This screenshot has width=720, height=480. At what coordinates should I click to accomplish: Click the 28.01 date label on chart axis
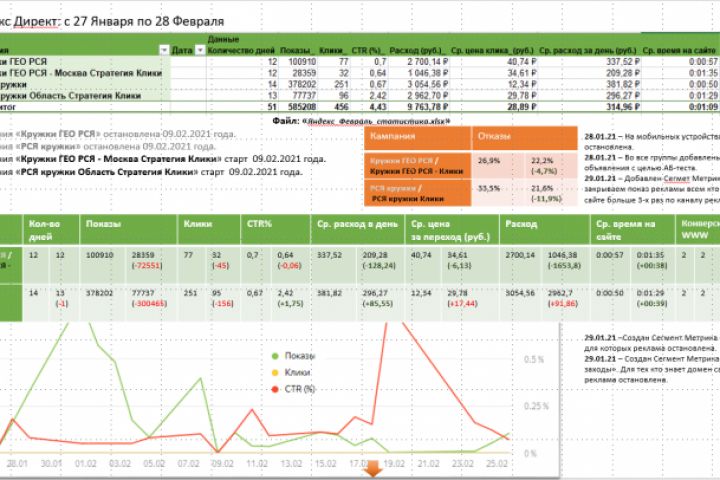17,464
